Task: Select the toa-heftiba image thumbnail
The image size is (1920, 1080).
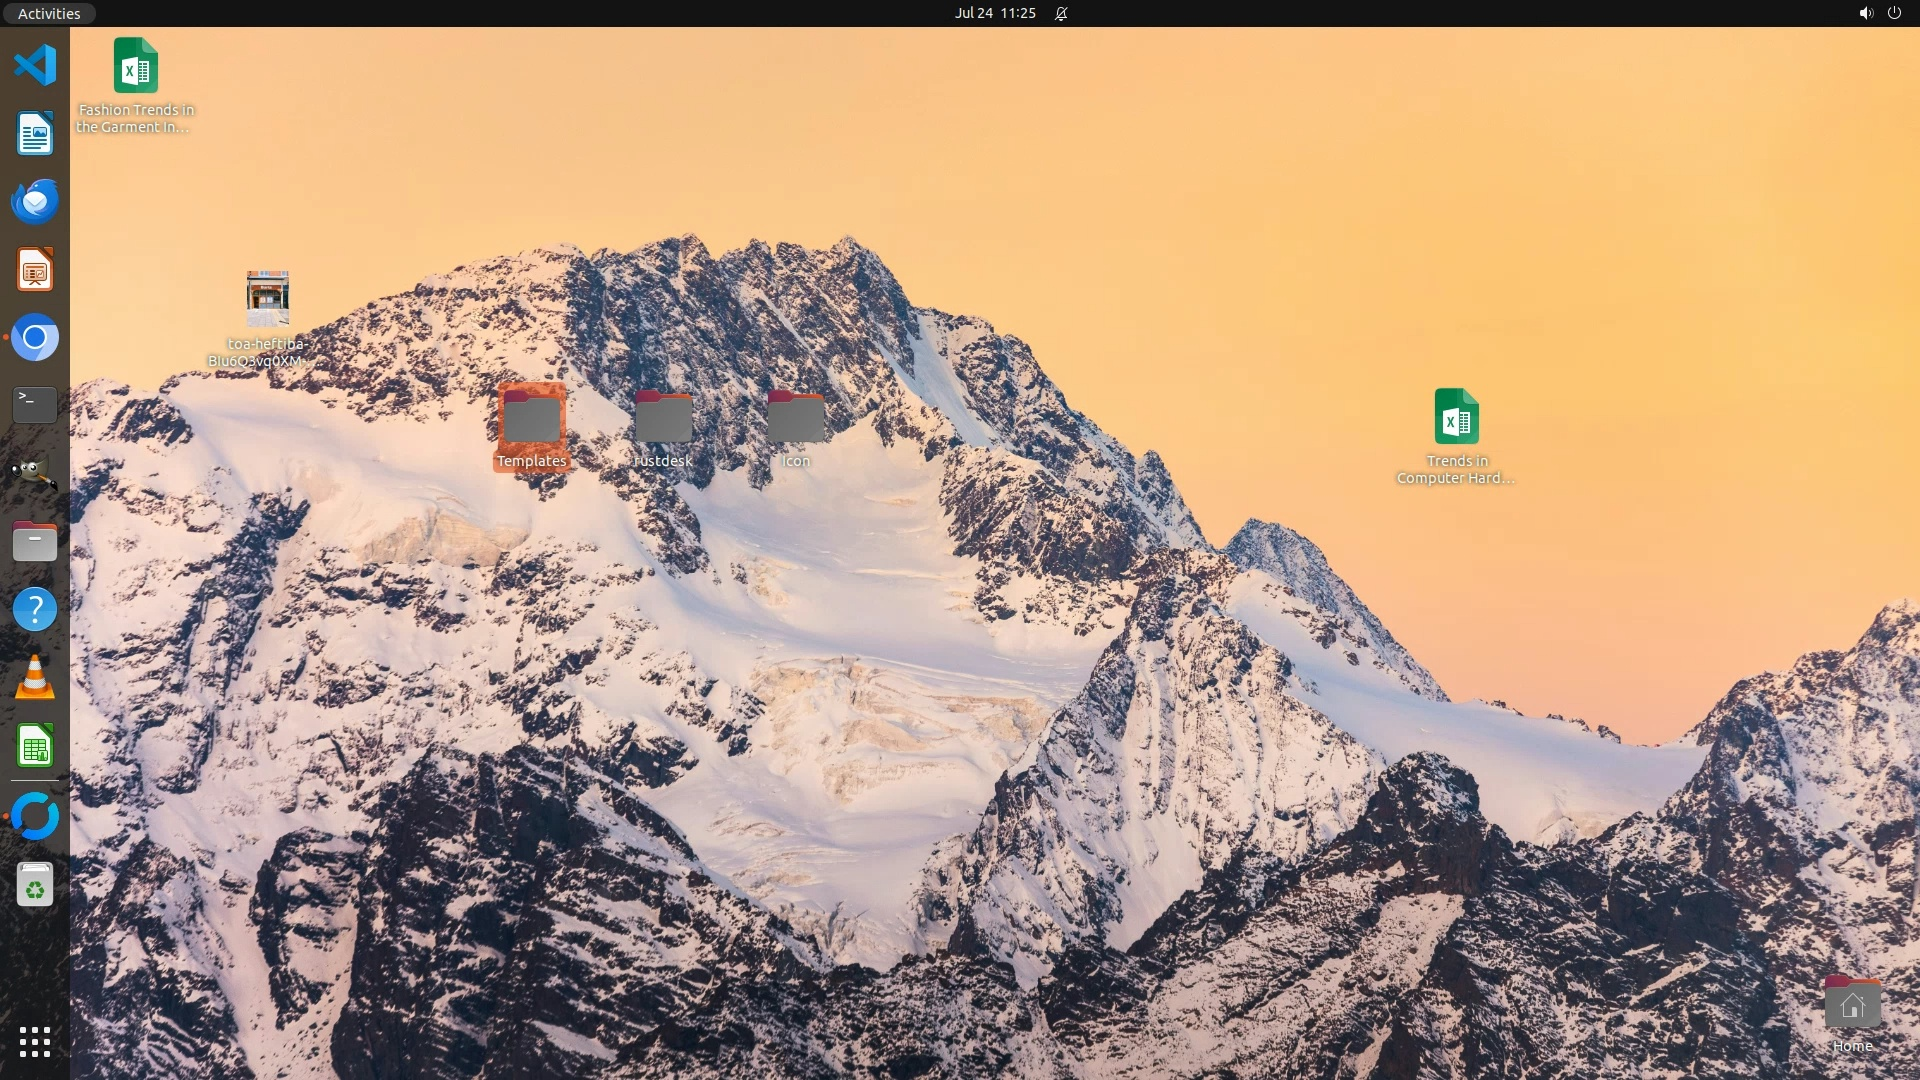Action: pos(267,298)
